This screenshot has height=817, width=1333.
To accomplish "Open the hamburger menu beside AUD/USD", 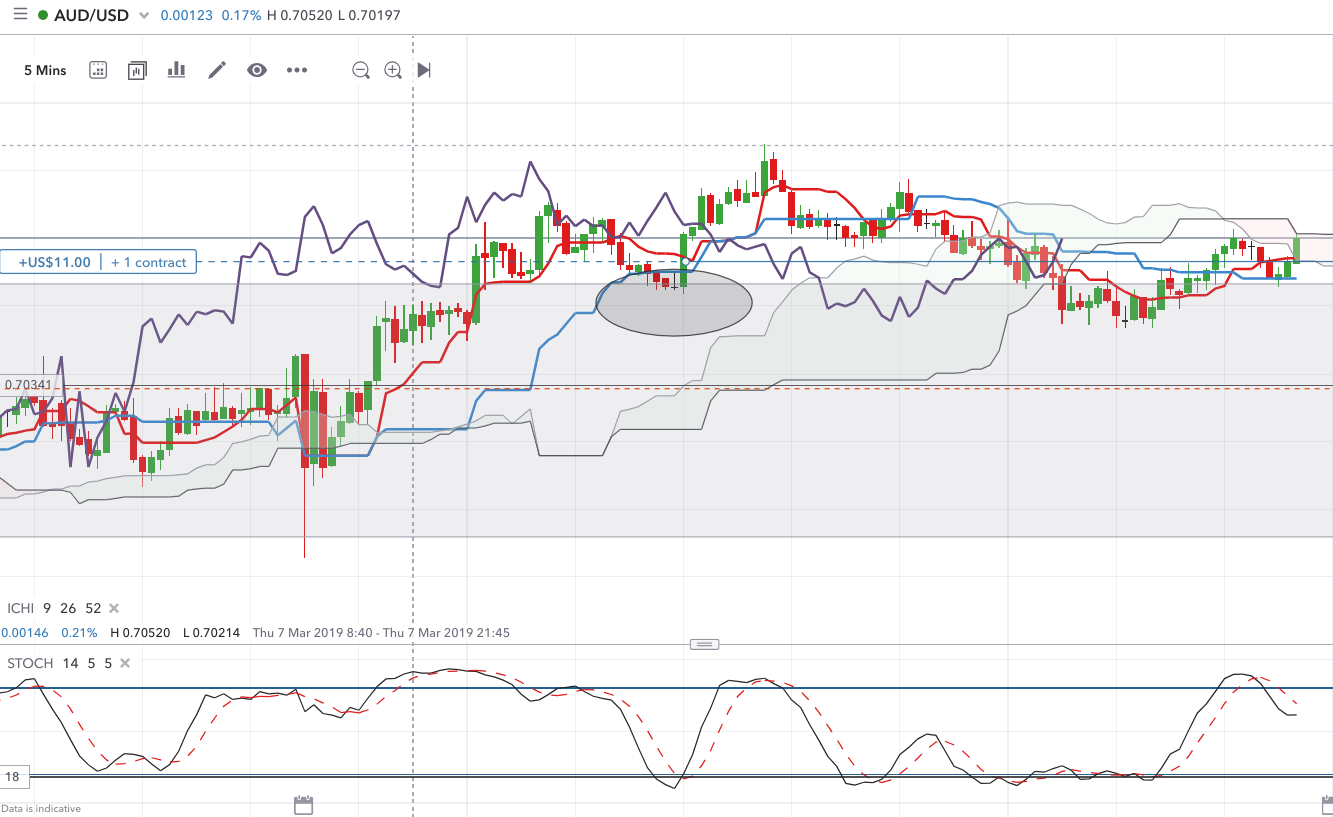I will (20, 15).
